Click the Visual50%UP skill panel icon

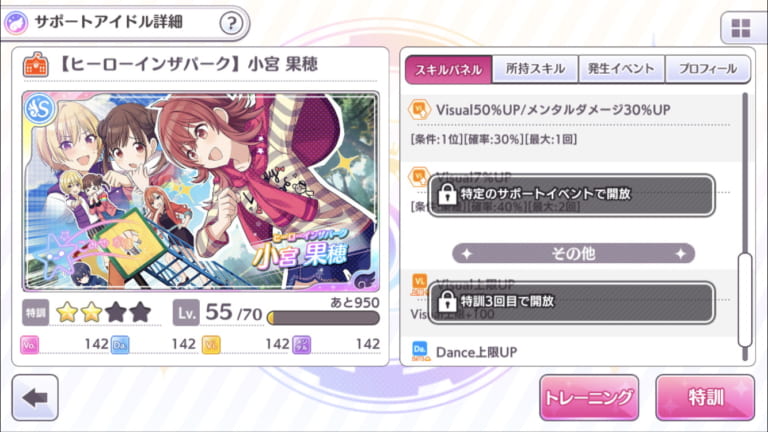pos(419,109)
